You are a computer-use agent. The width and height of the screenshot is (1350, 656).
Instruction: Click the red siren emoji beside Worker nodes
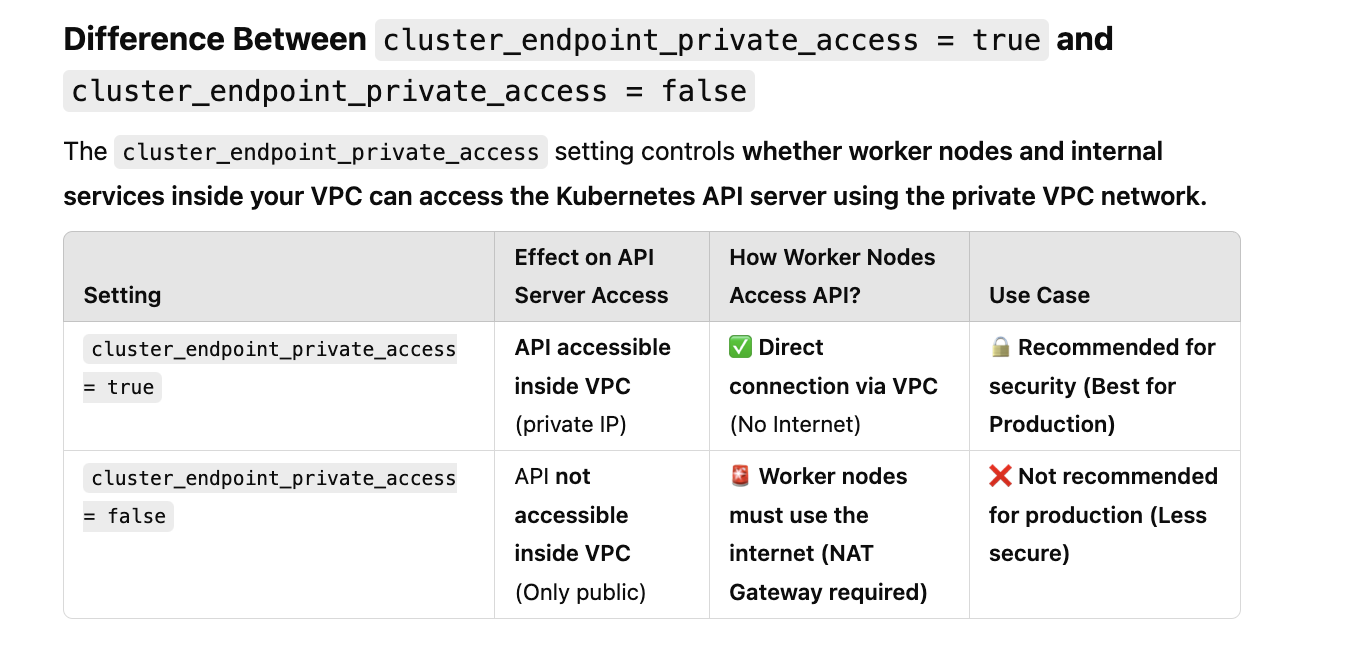coord(740,477)
